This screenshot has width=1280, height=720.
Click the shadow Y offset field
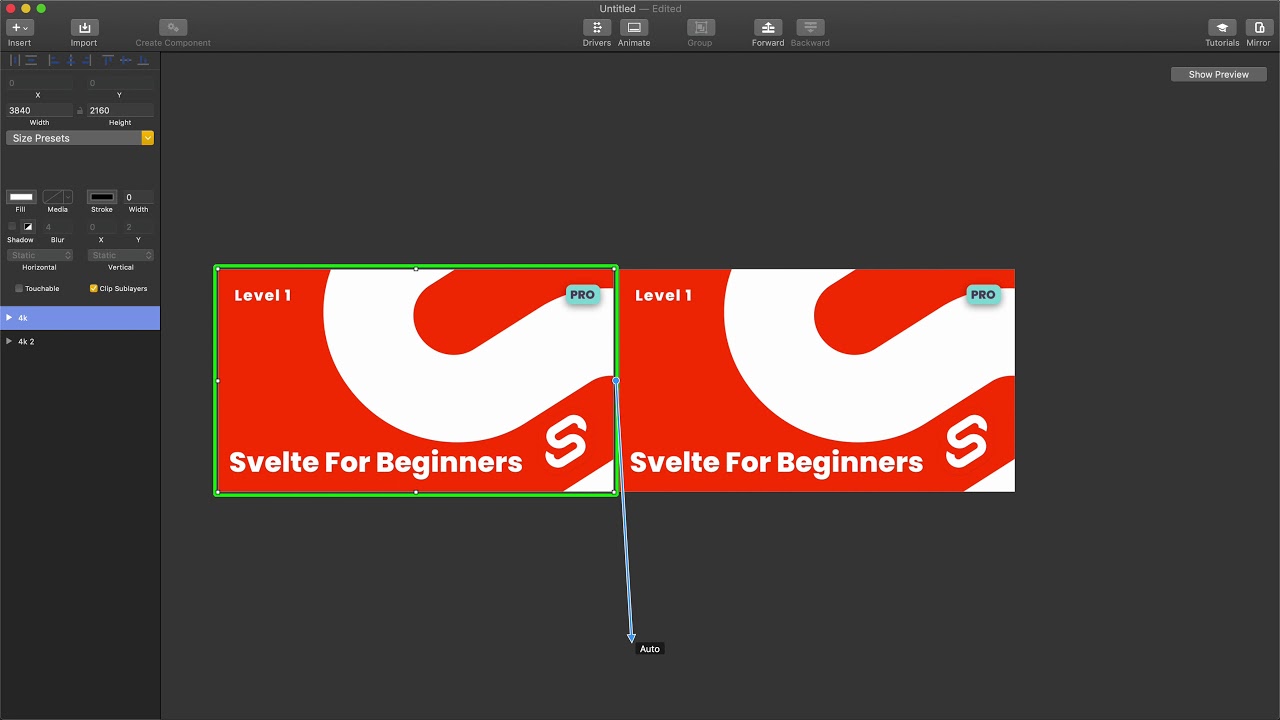coord(138,227)
